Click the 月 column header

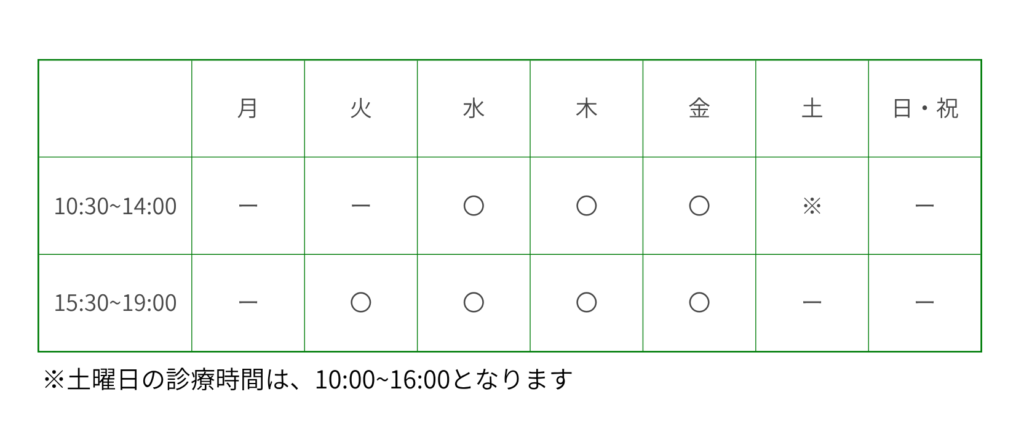click(248, 109)
